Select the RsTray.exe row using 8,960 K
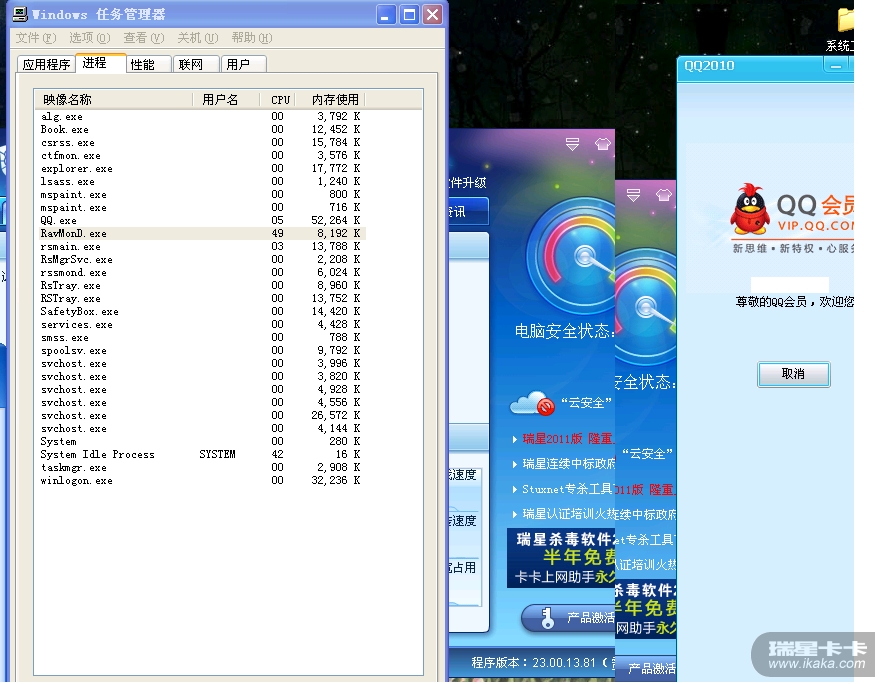The height and width of the screenshot is (684, 884). [x=201, y=285]
